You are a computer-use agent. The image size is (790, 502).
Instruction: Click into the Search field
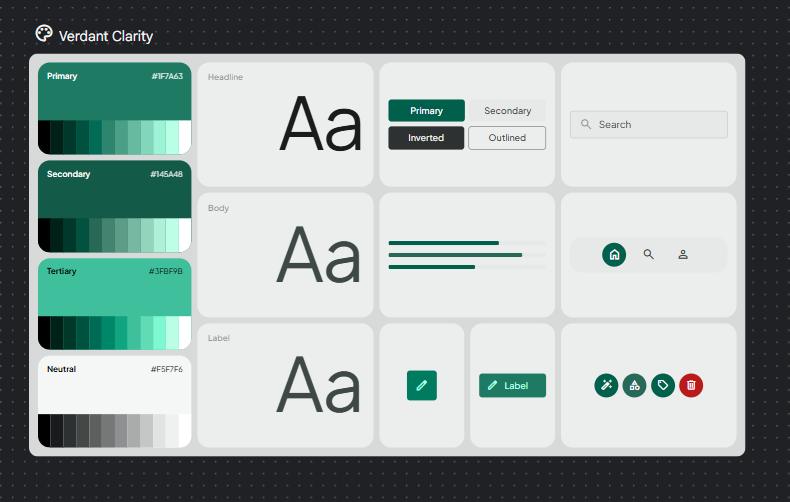648,125
